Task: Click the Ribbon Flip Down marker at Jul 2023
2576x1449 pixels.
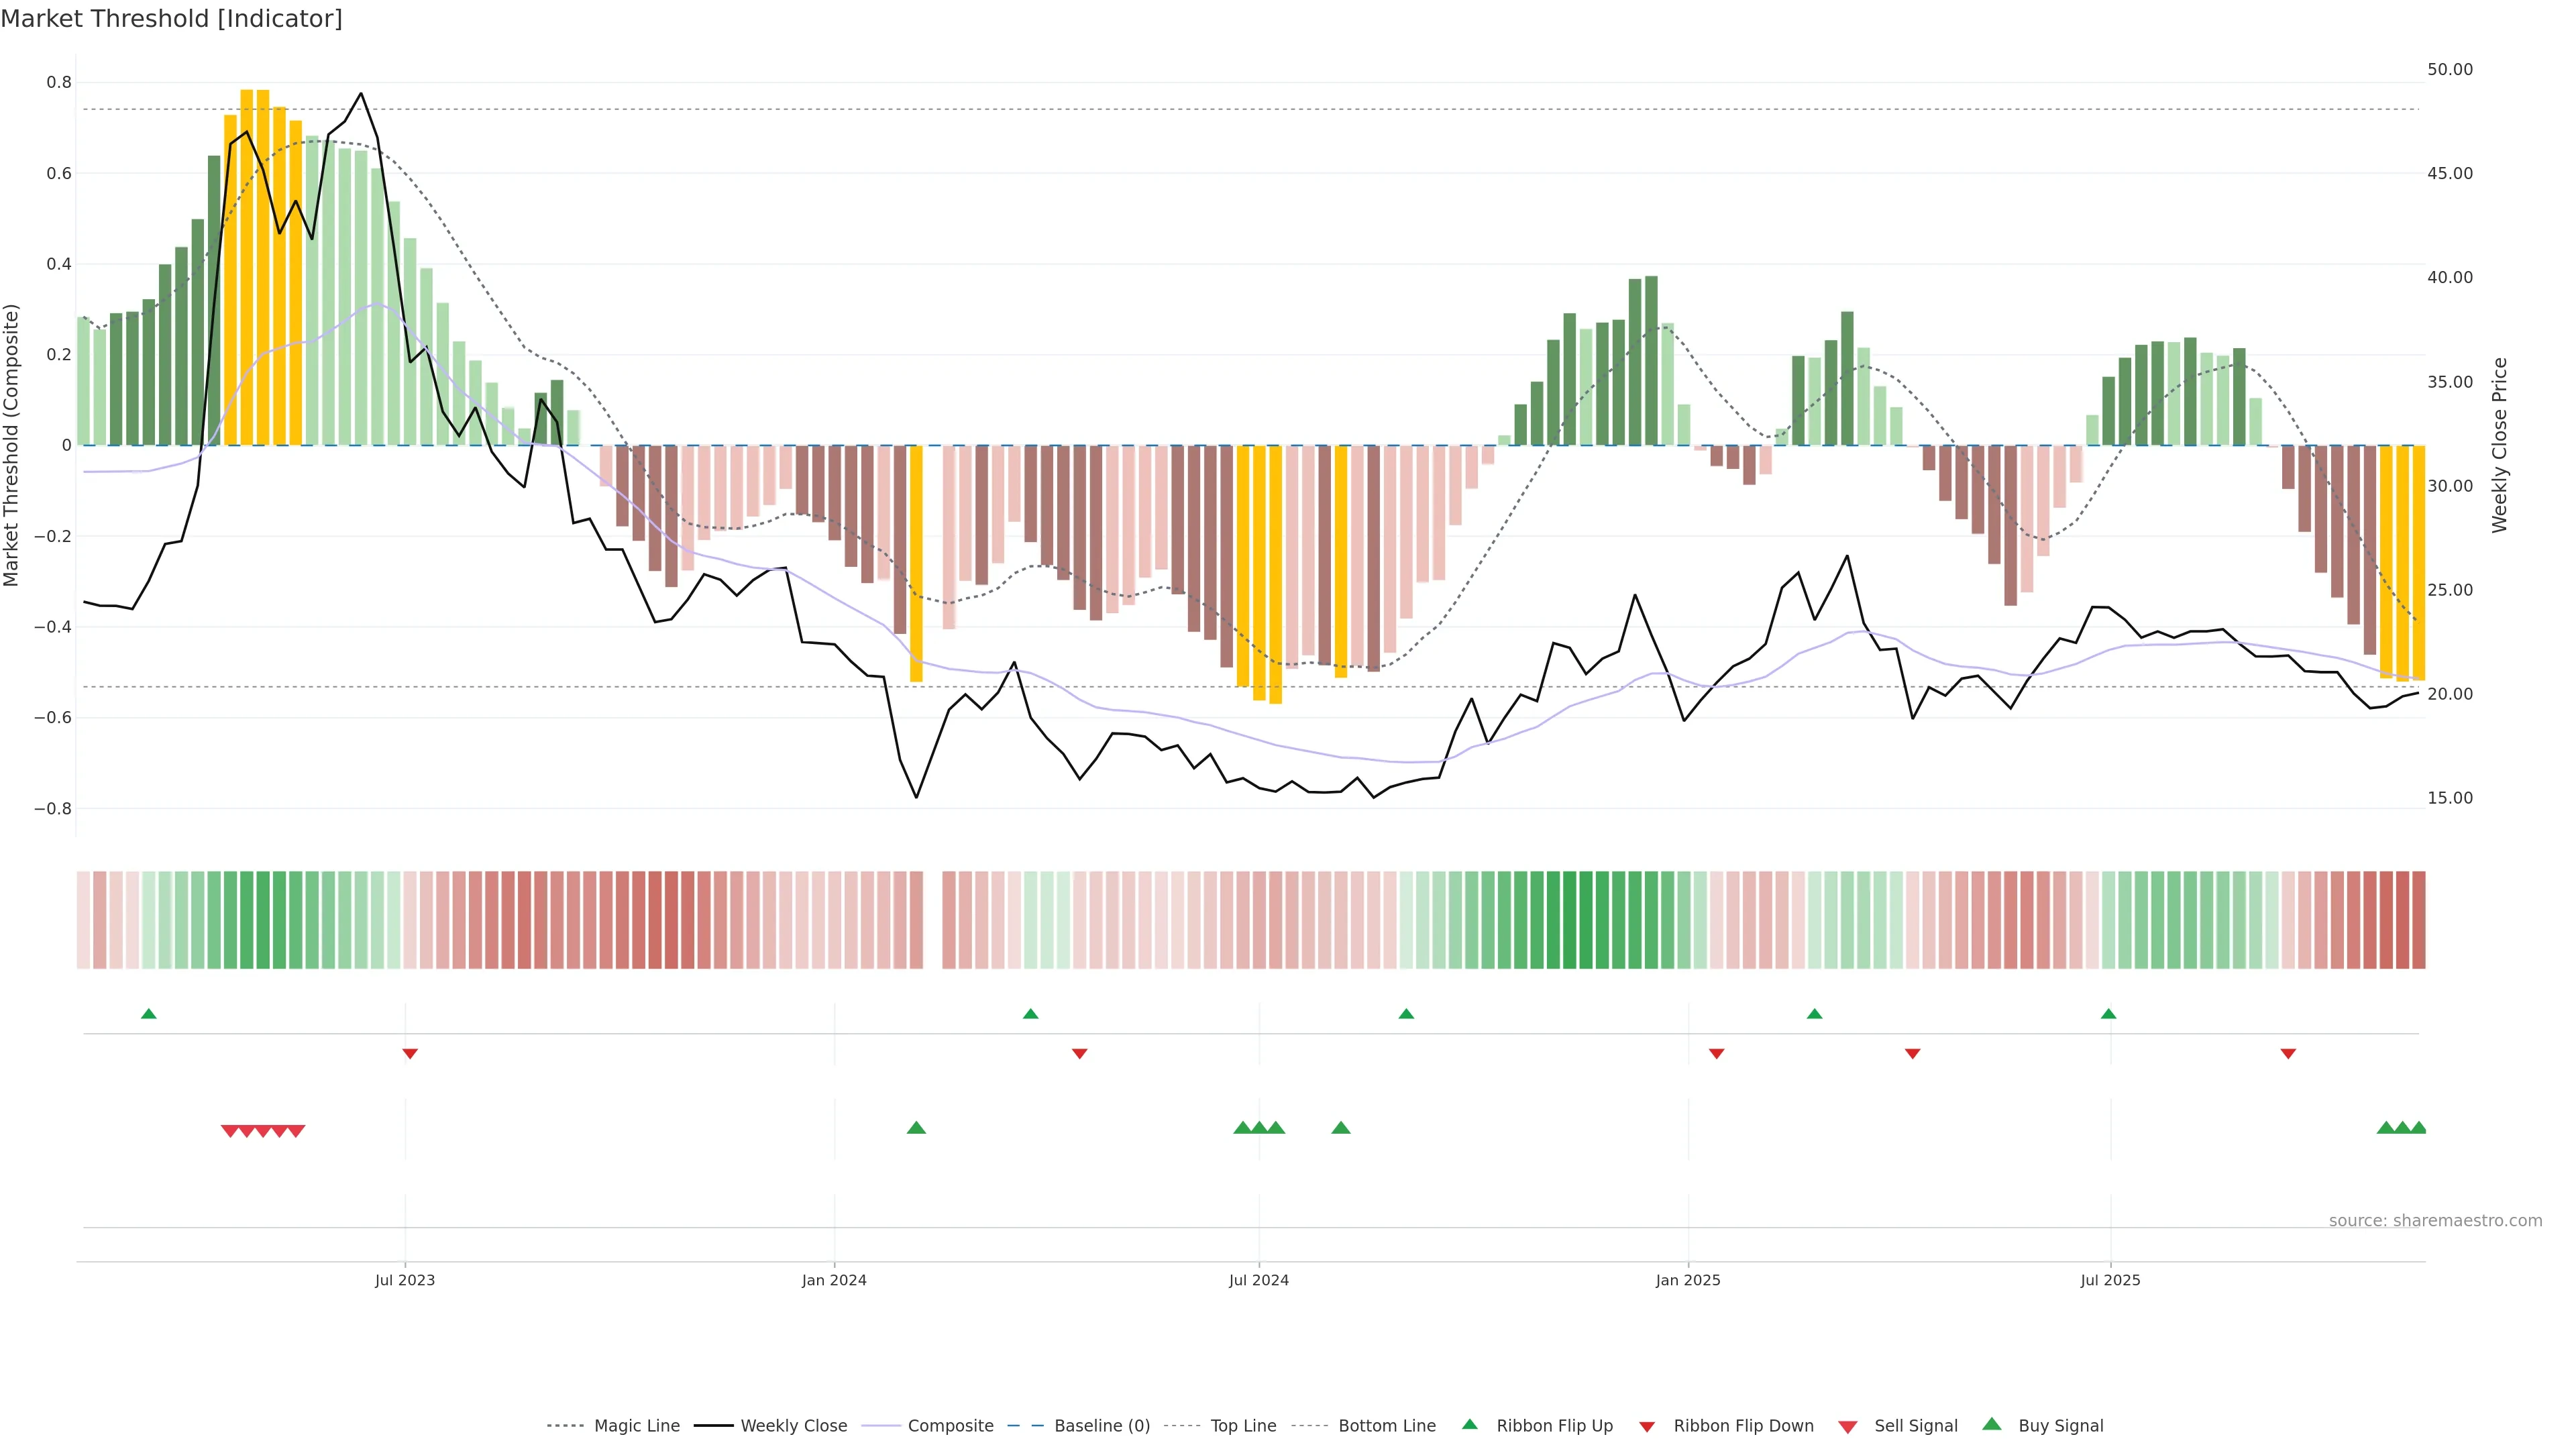Action: click(x=409, y=1054)
